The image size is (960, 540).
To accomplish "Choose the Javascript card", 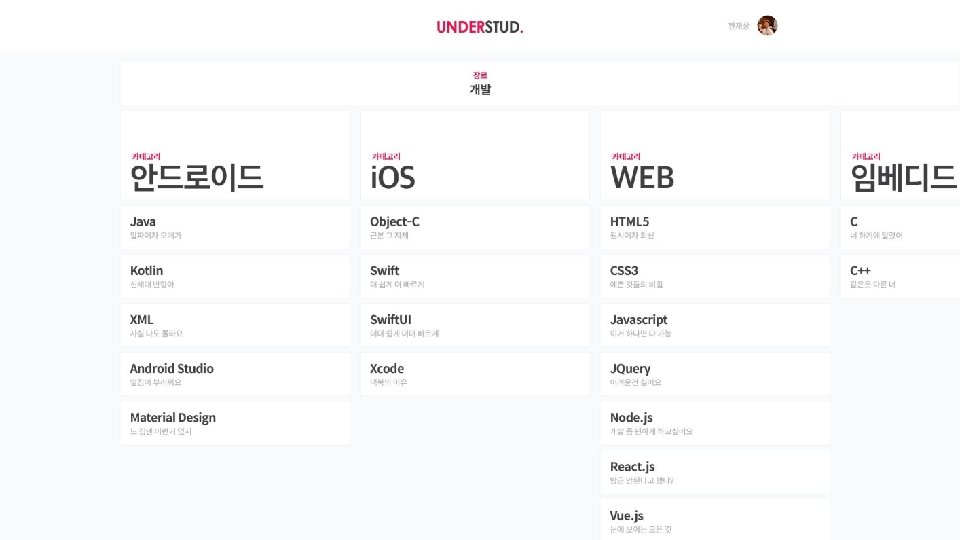I will [715, 325].
